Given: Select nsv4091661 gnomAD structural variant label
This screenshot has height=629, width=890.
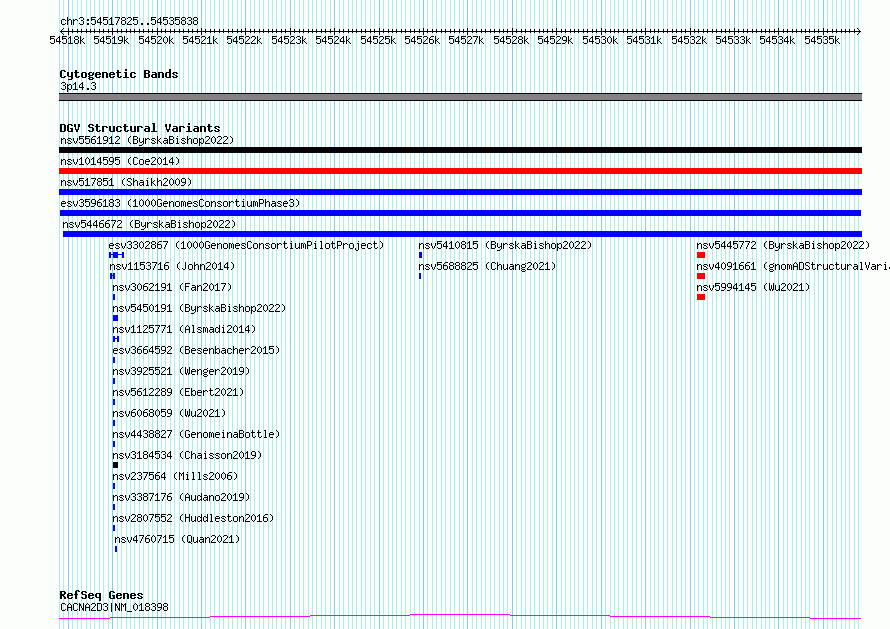Looking at the screenshot, I should tap(793, 266).
